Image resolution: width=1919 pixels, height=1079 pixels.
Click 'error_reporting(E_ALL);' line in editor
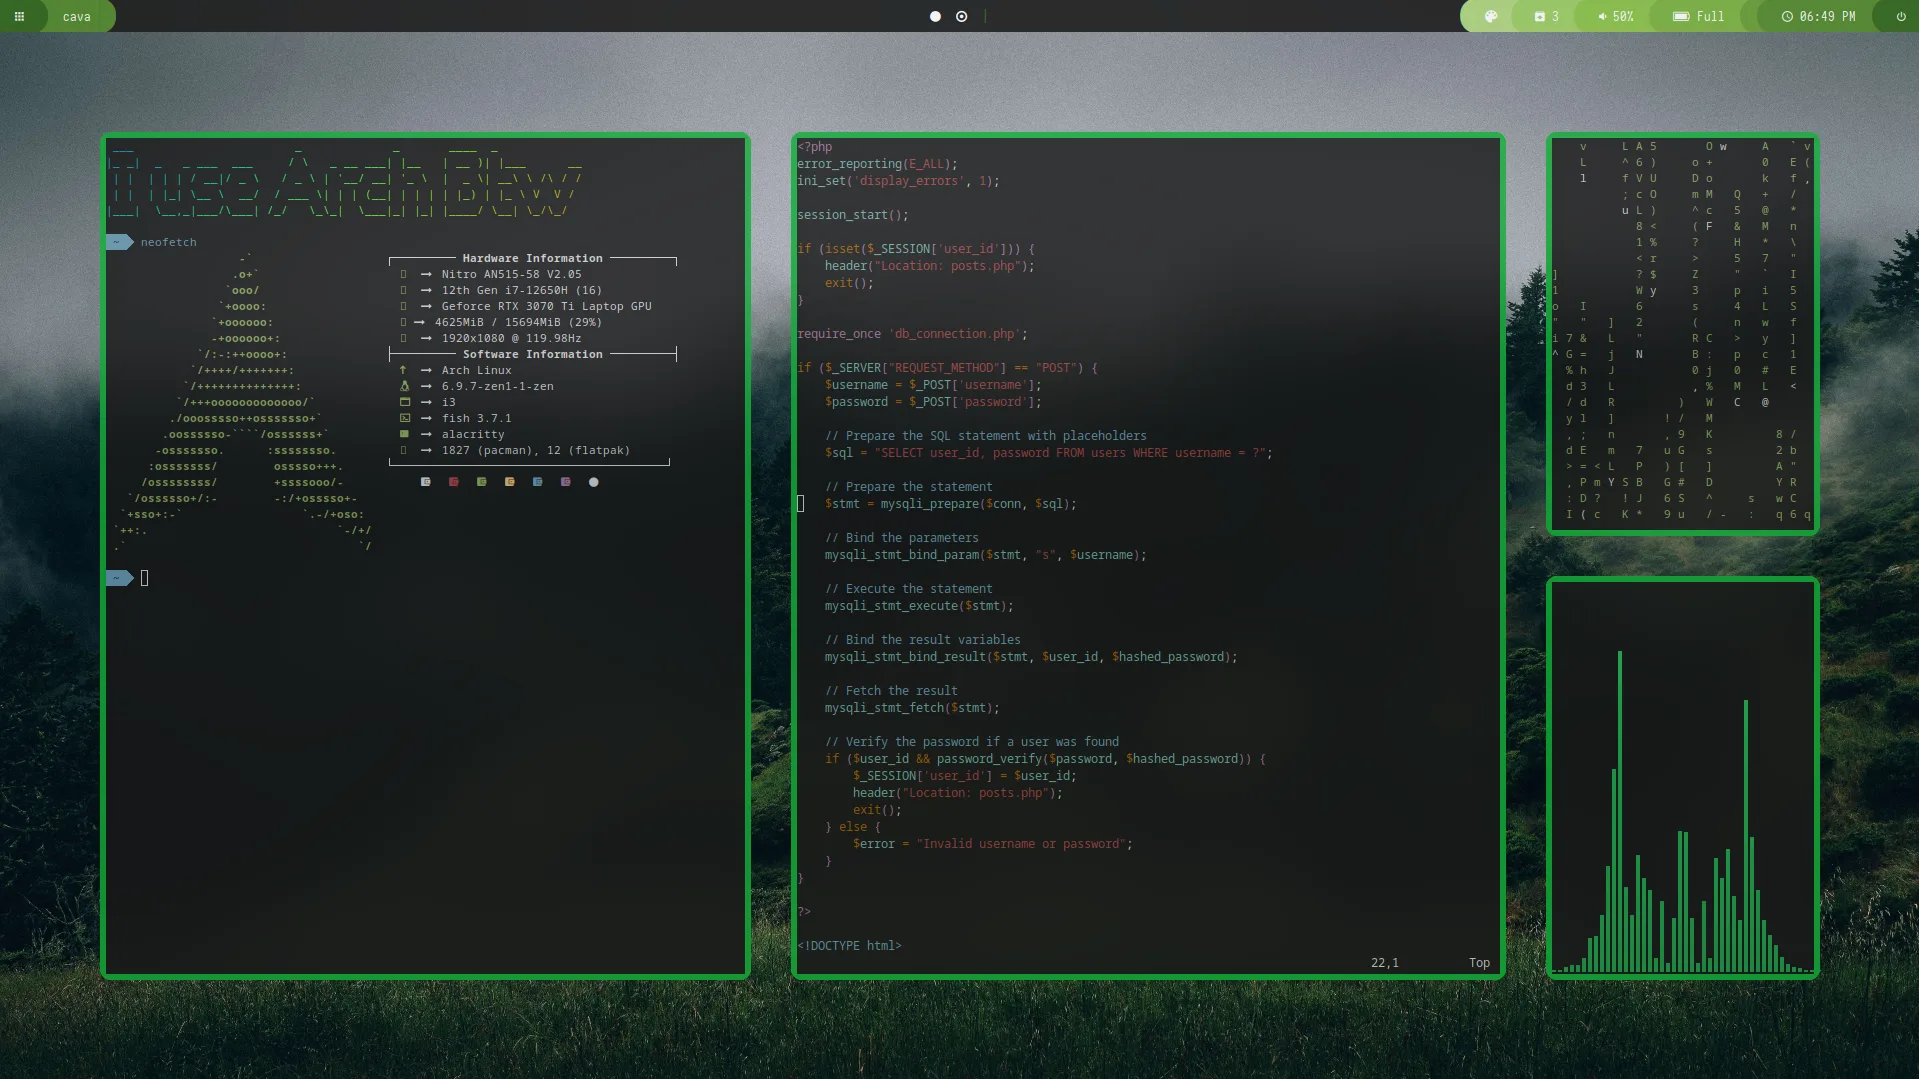[877, 164]
